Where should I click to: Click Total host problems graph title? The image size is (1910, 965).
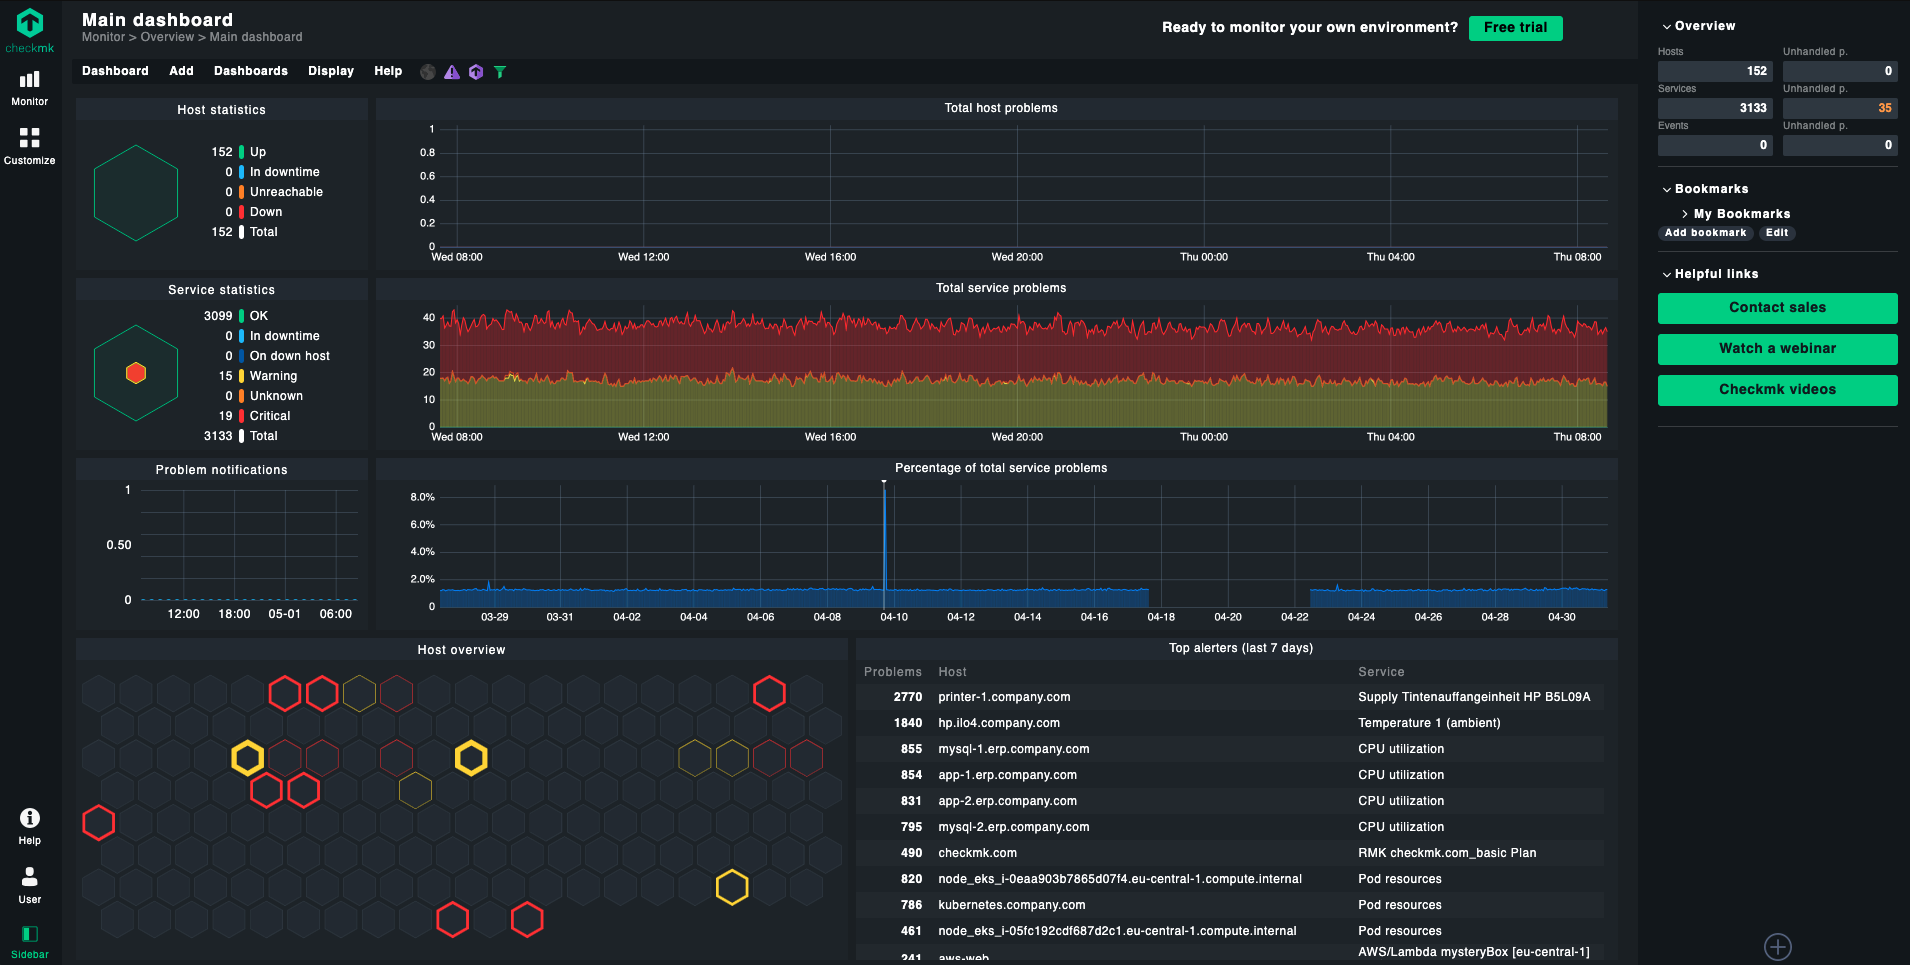coord(1001,108)
